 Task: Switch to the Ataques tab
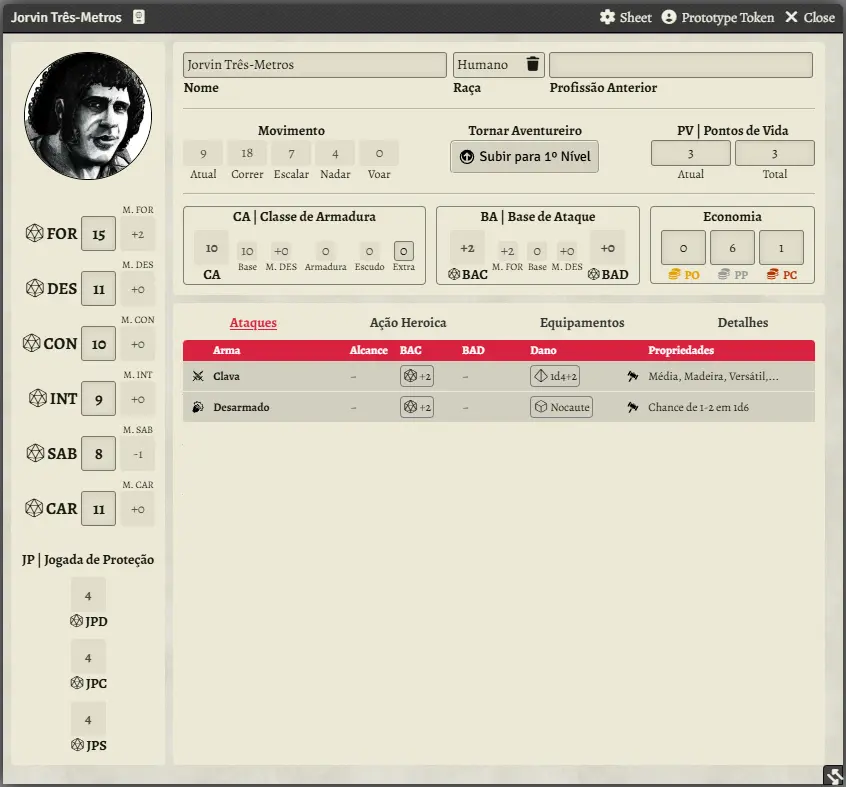(x=253, y=323)
